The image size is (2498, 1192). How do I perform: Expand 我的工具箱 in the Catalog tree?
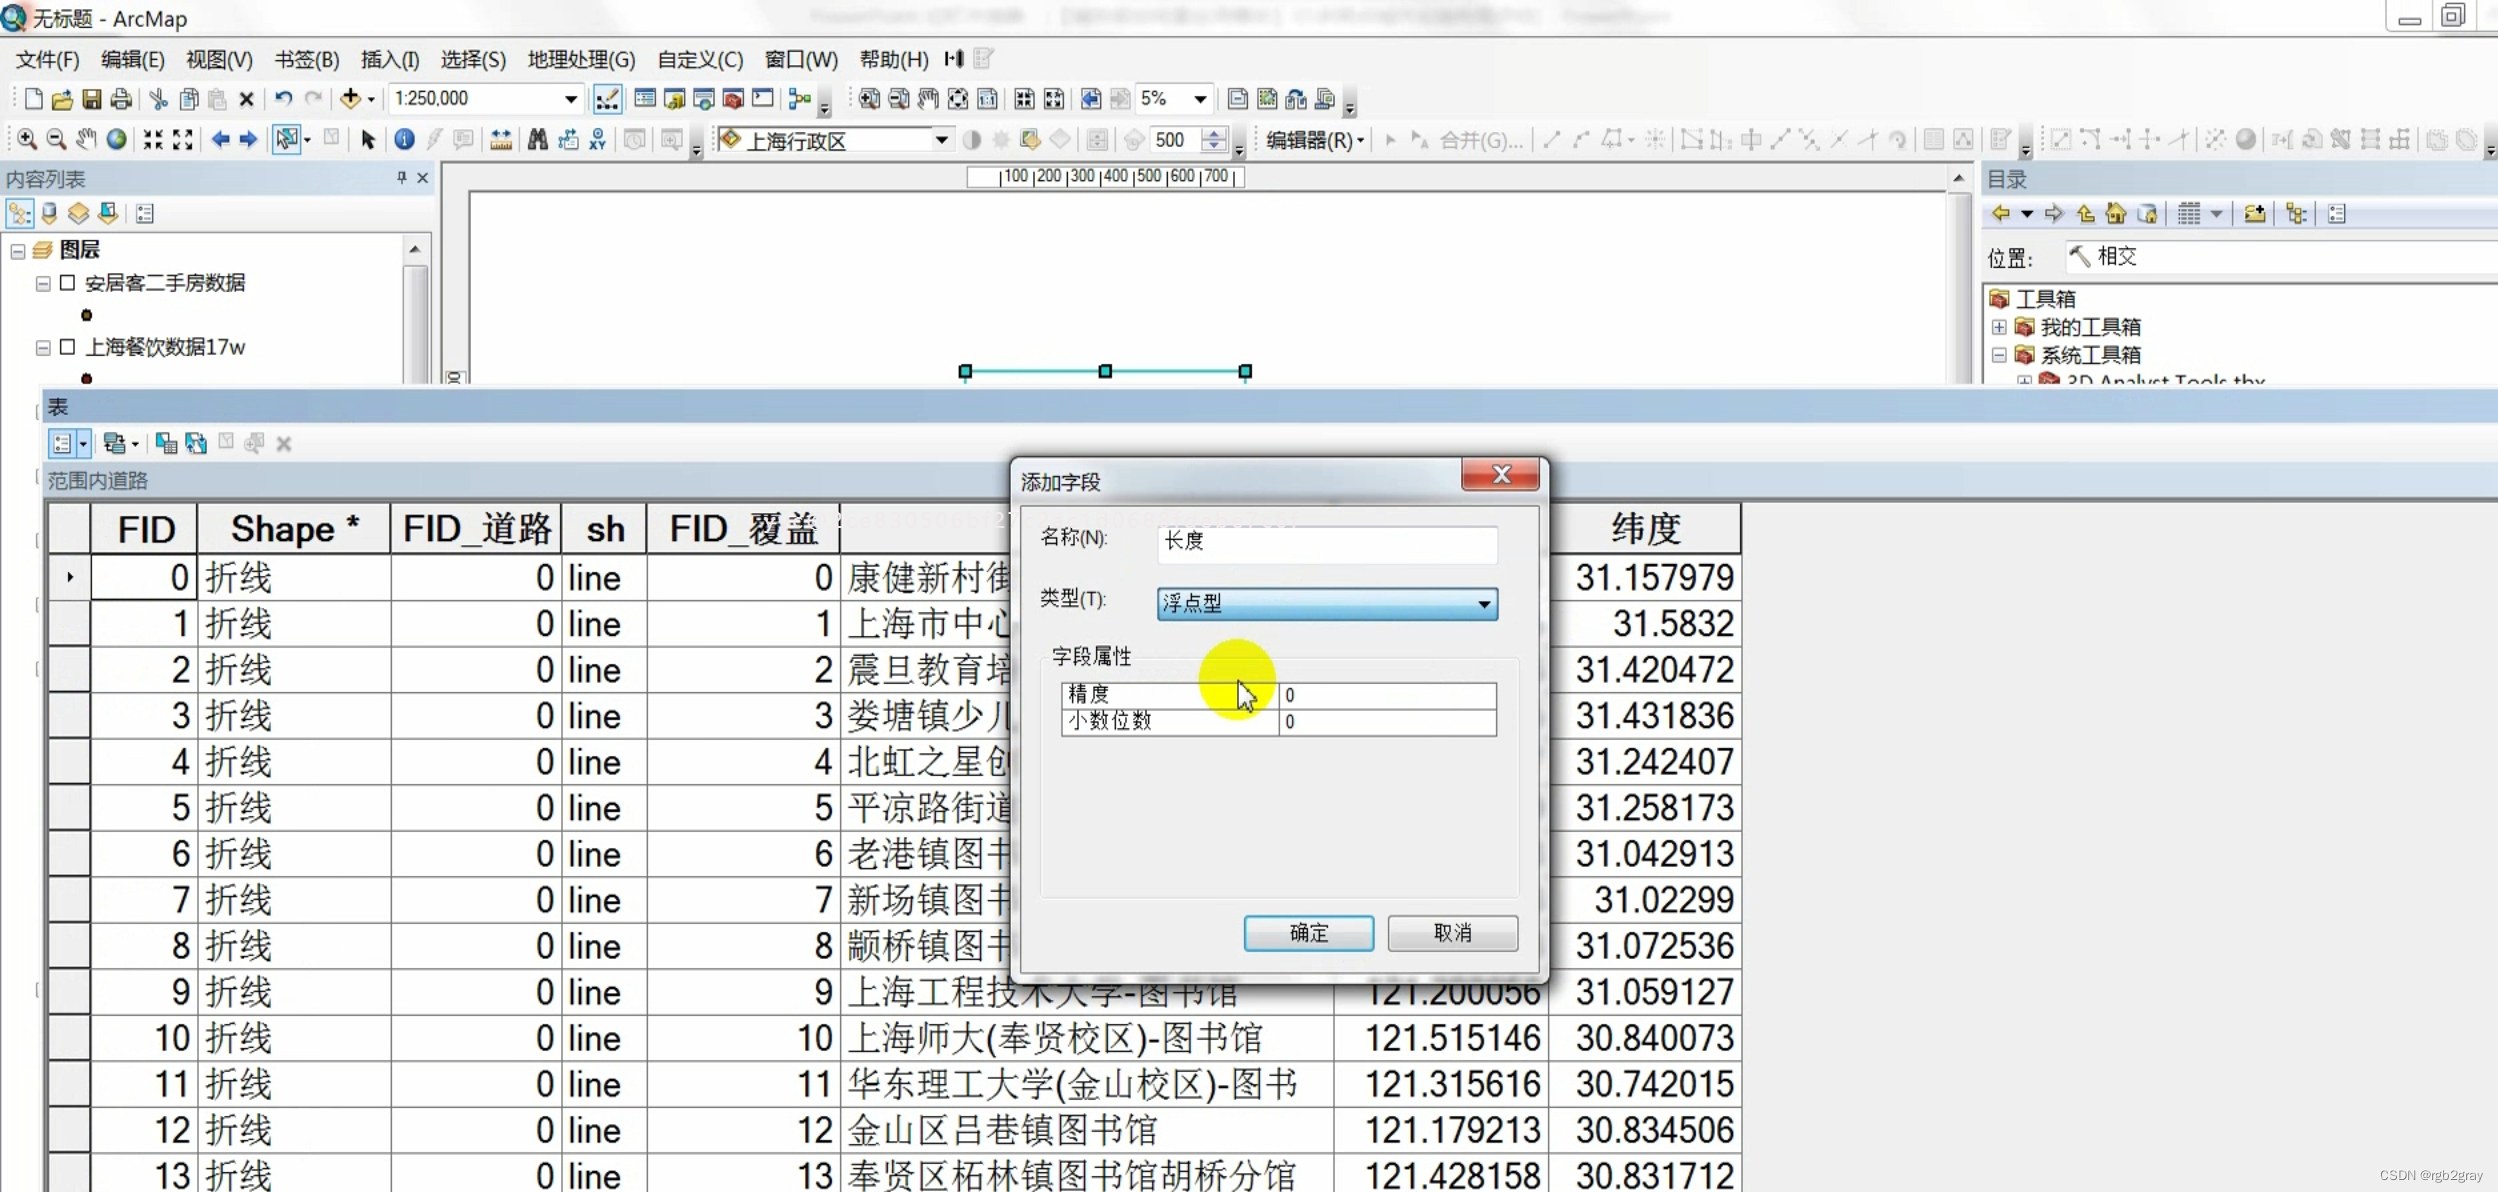click(1998, 327)
